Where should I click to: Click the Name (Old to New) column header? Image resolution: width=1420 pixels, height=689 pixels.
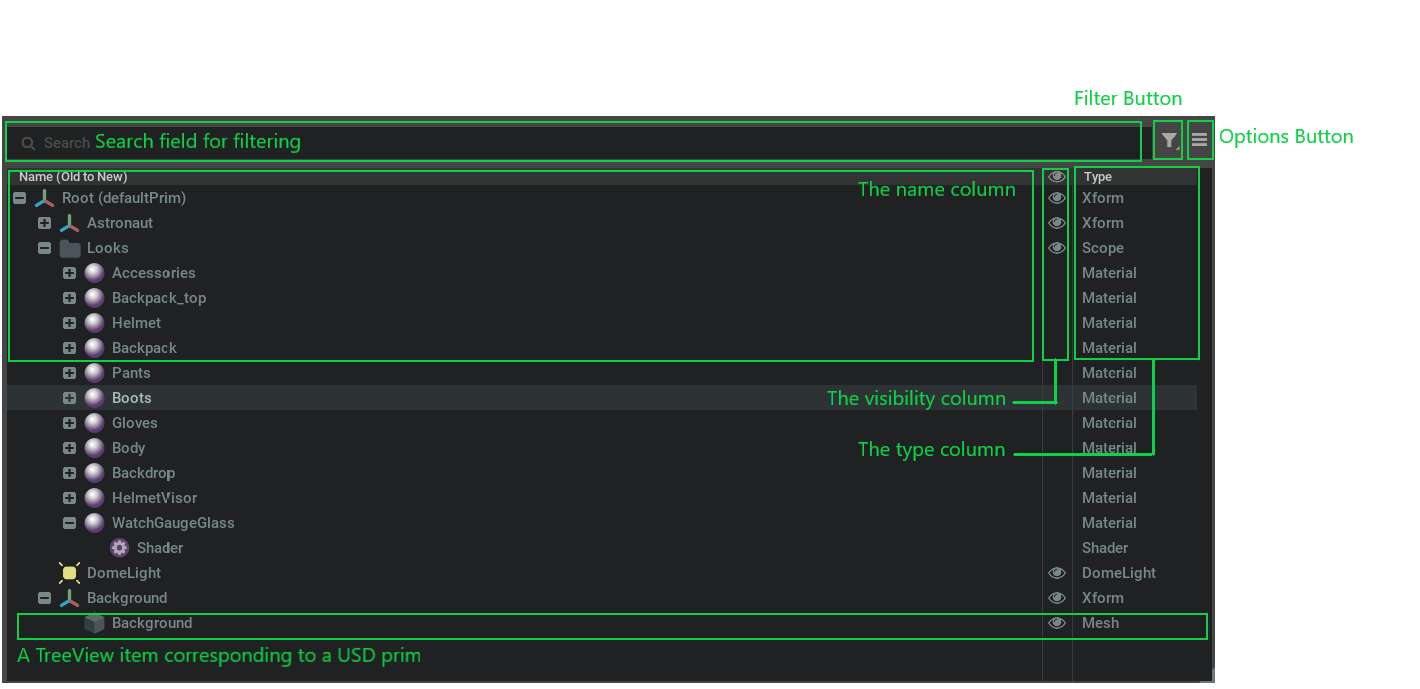(73, 177)
